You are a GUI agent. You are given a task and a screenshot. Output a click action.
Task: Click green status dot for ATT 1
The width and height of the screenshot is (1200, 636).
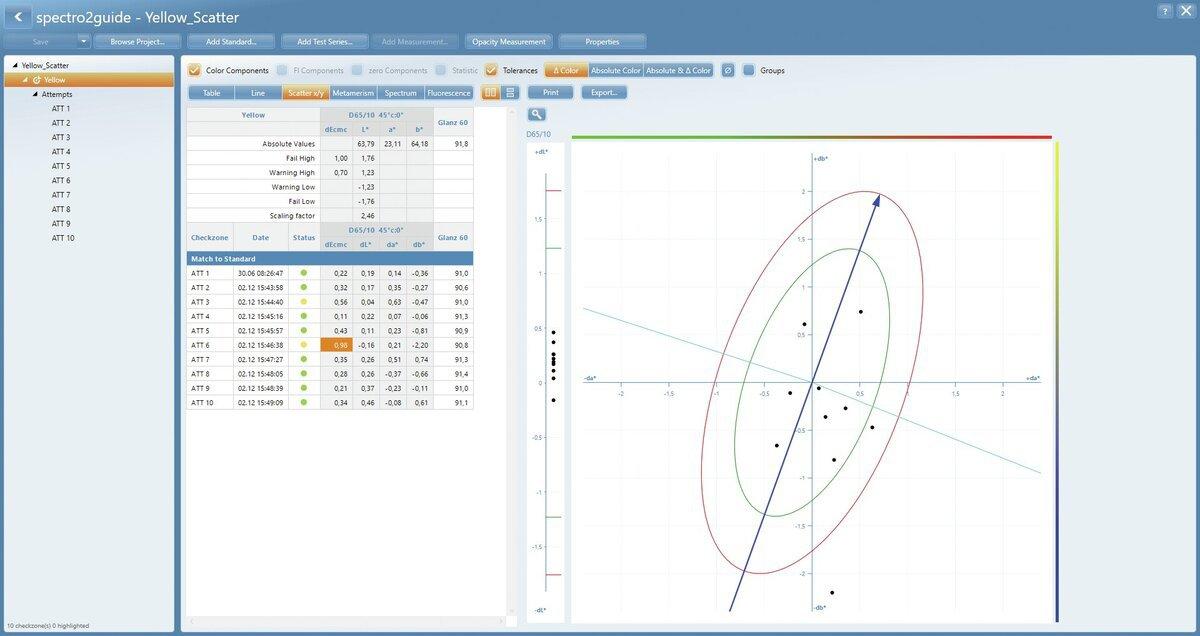point(304,273)
